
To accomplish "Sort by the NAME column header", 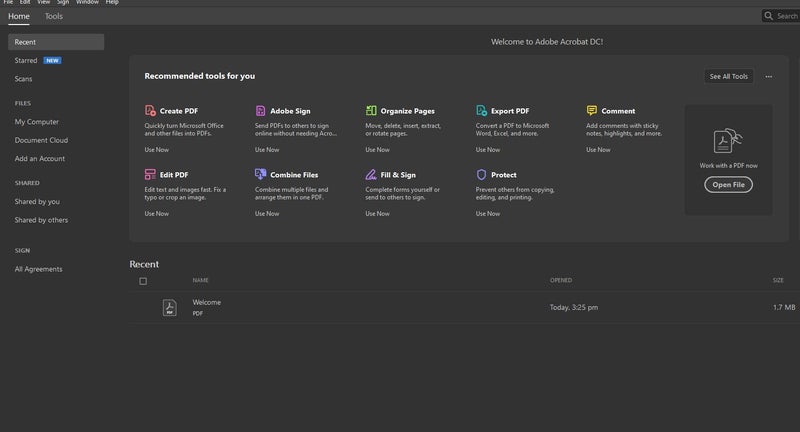I will pyautogui.click(x=201, y=280).
